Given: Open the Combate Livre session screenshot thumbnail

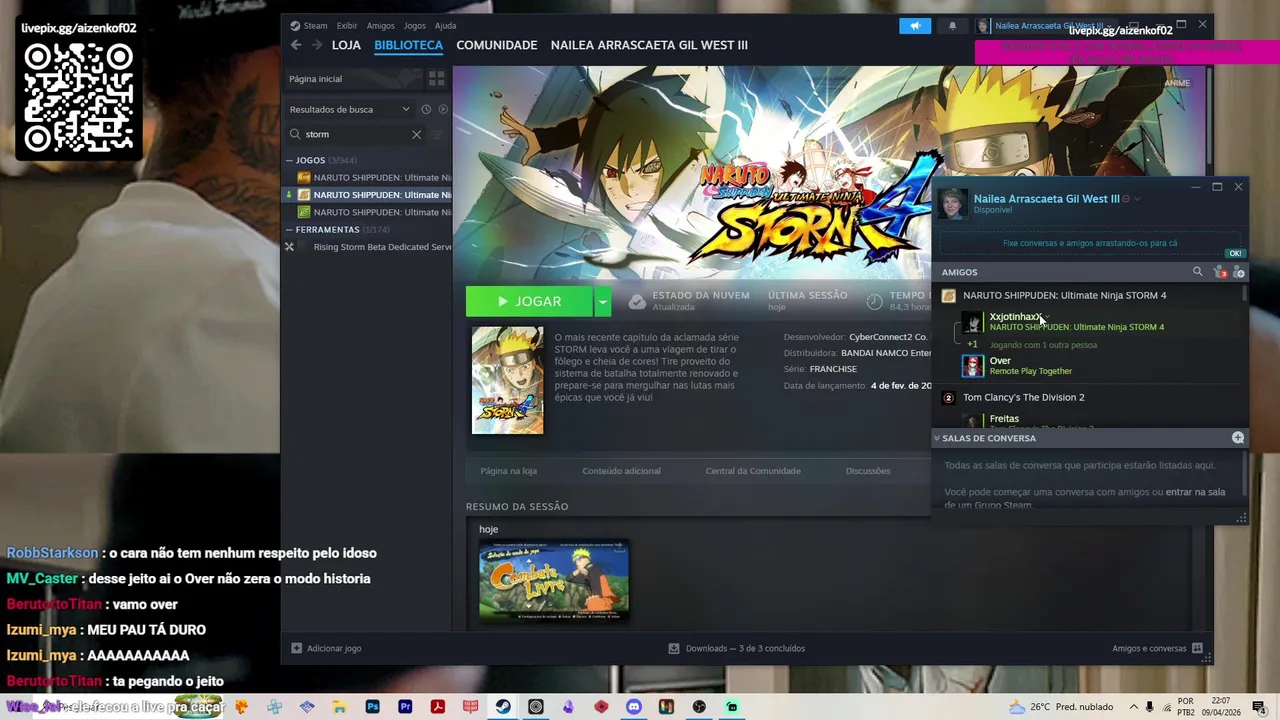Looking at the screenshot, I should 554,581.
